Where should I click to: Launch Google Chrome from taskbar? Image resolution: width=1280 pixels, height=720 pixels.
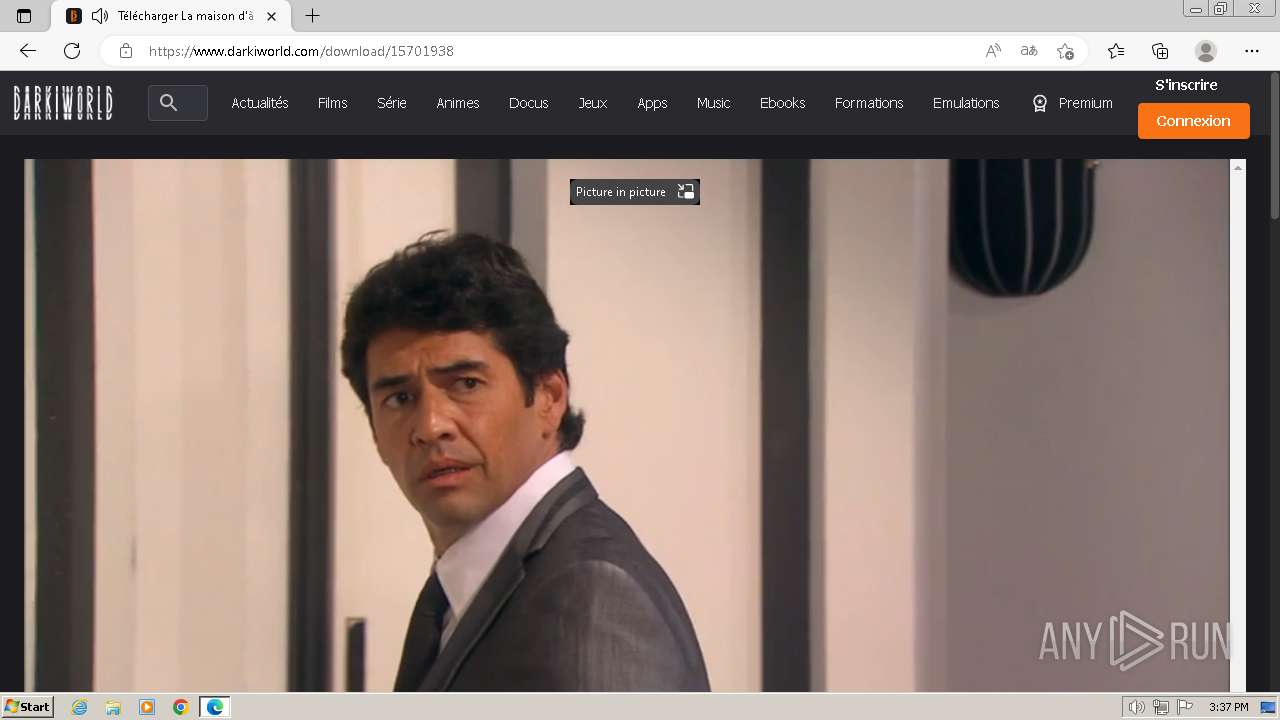(x=181, y=707)
